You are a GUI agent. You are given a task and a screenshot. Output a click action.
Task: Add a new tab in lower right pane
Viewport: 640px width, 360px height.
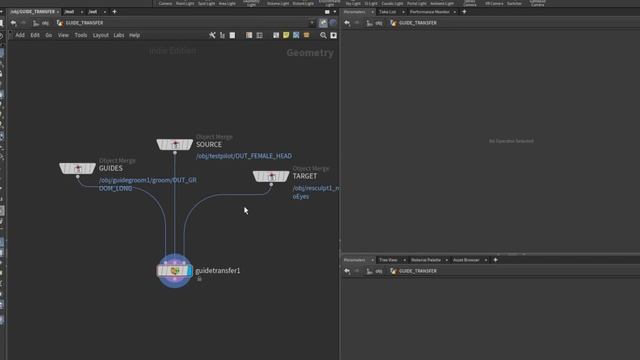click(x=496, y=260)
